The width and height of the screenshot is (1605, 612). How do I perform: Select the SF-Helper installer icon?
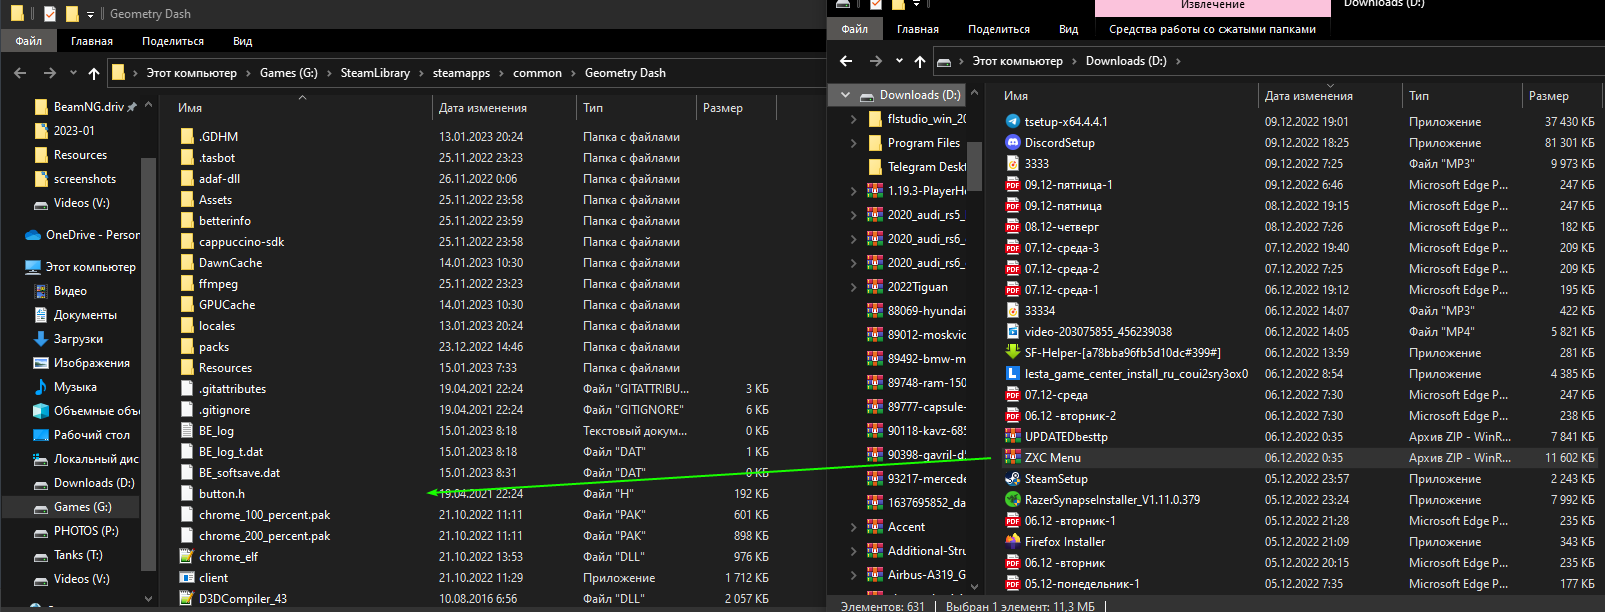(1013, 352)
